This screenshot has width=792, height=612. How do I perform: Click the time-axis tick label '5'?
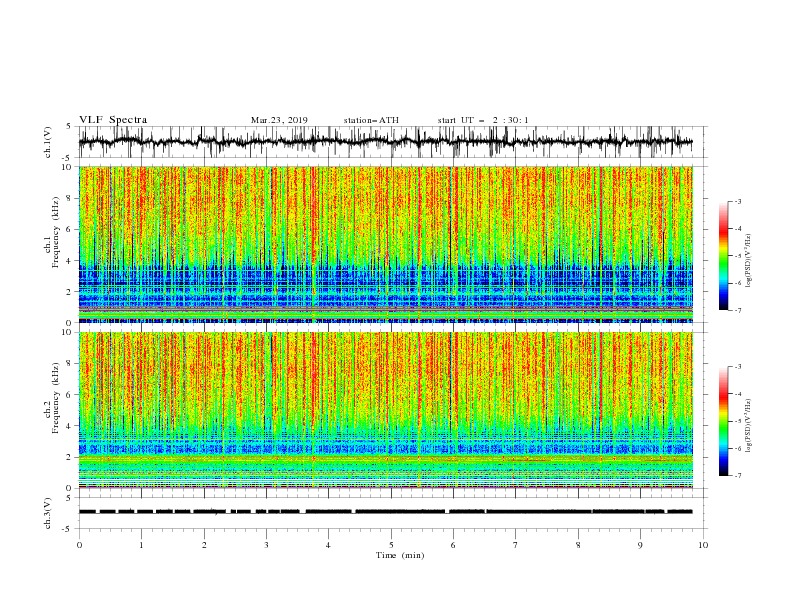391,545
